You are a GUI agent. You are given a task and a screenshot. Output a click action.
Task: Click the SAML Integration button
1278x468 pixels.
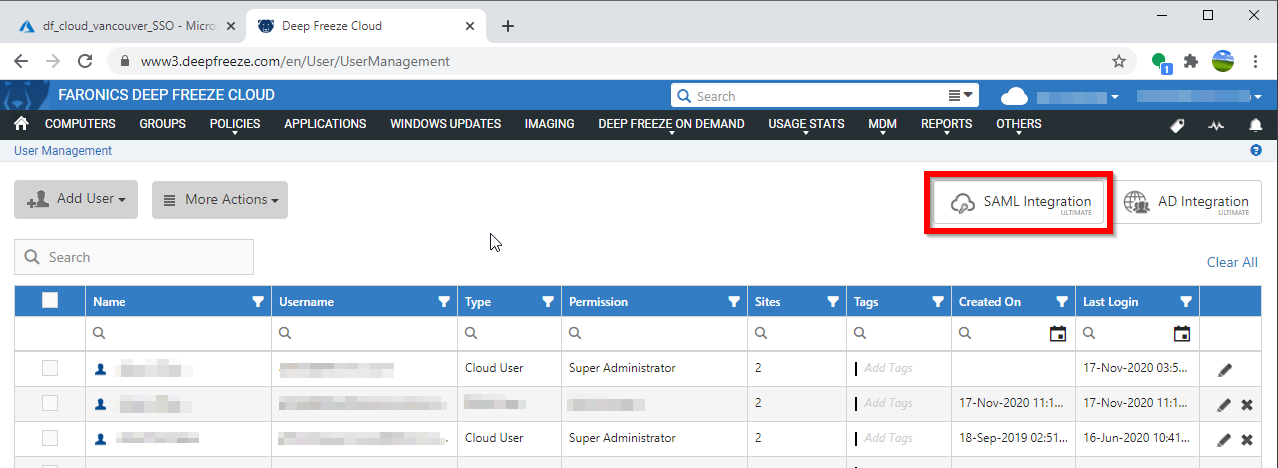[1018, 203]
